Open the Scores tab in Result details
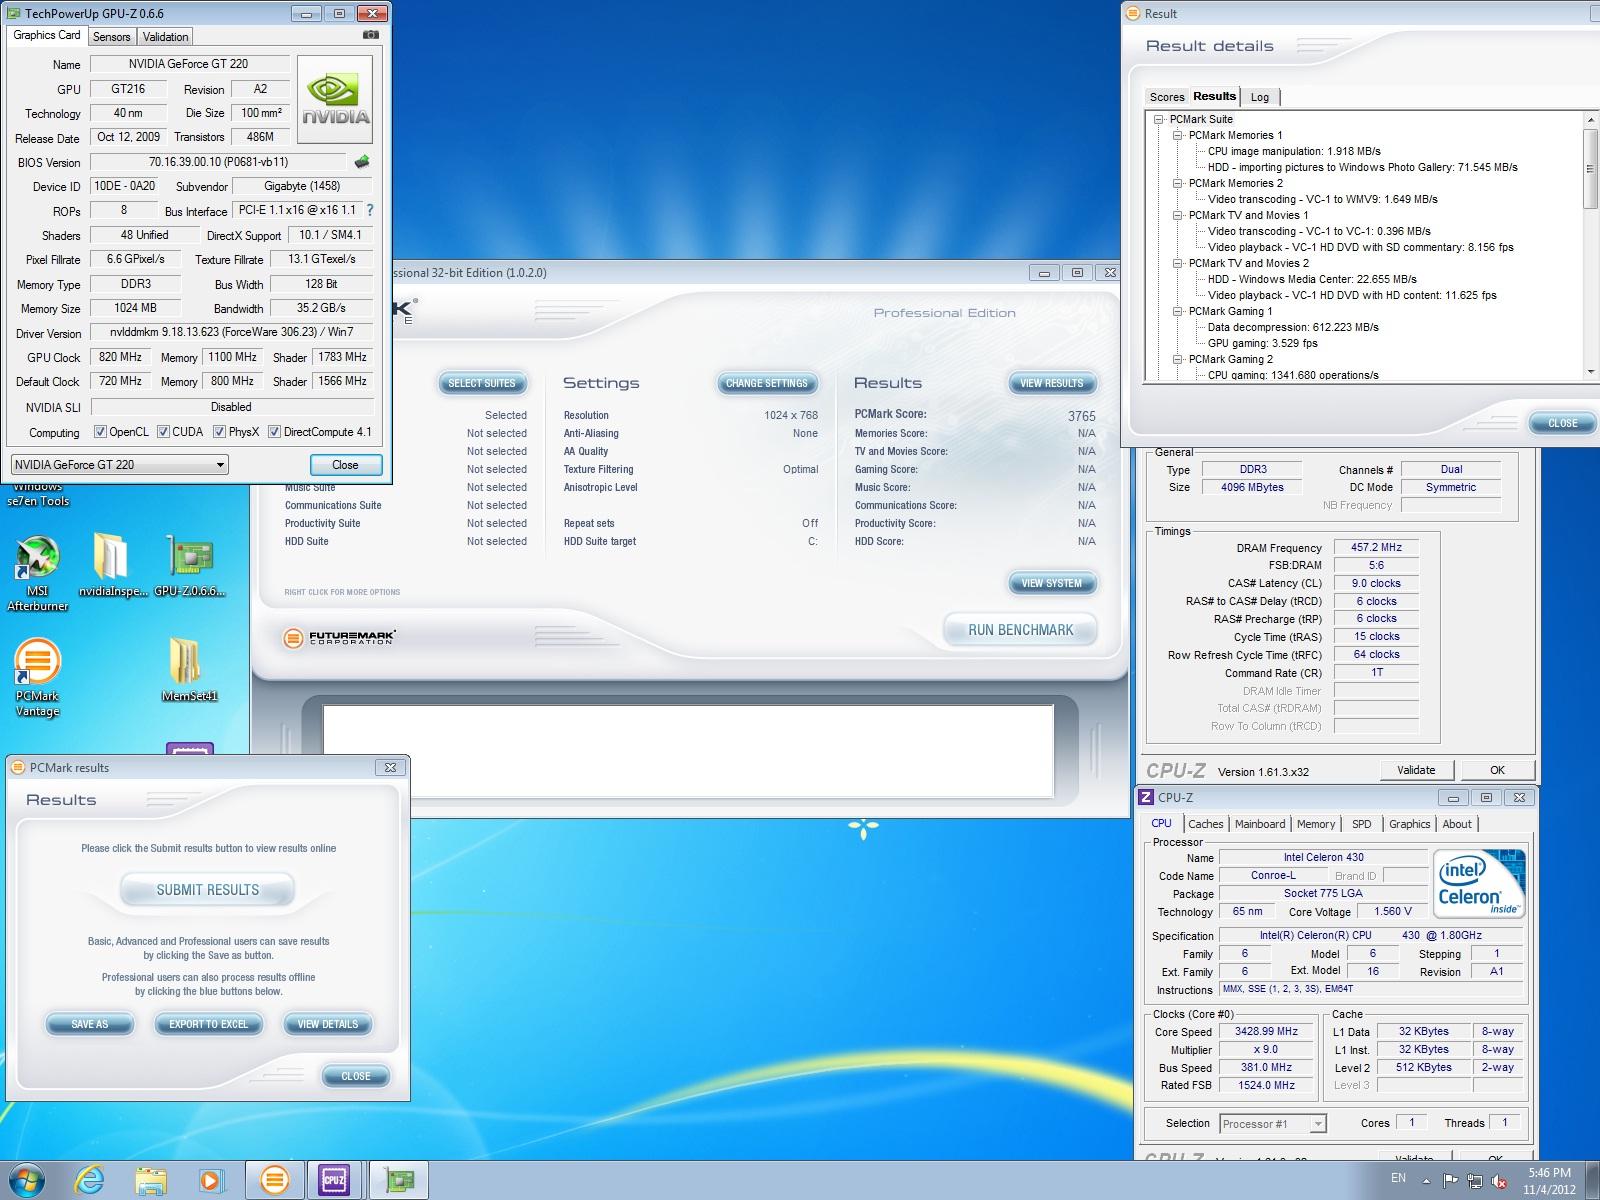This screenshot has width=1600, height=1200. (x=1167, y=97)
